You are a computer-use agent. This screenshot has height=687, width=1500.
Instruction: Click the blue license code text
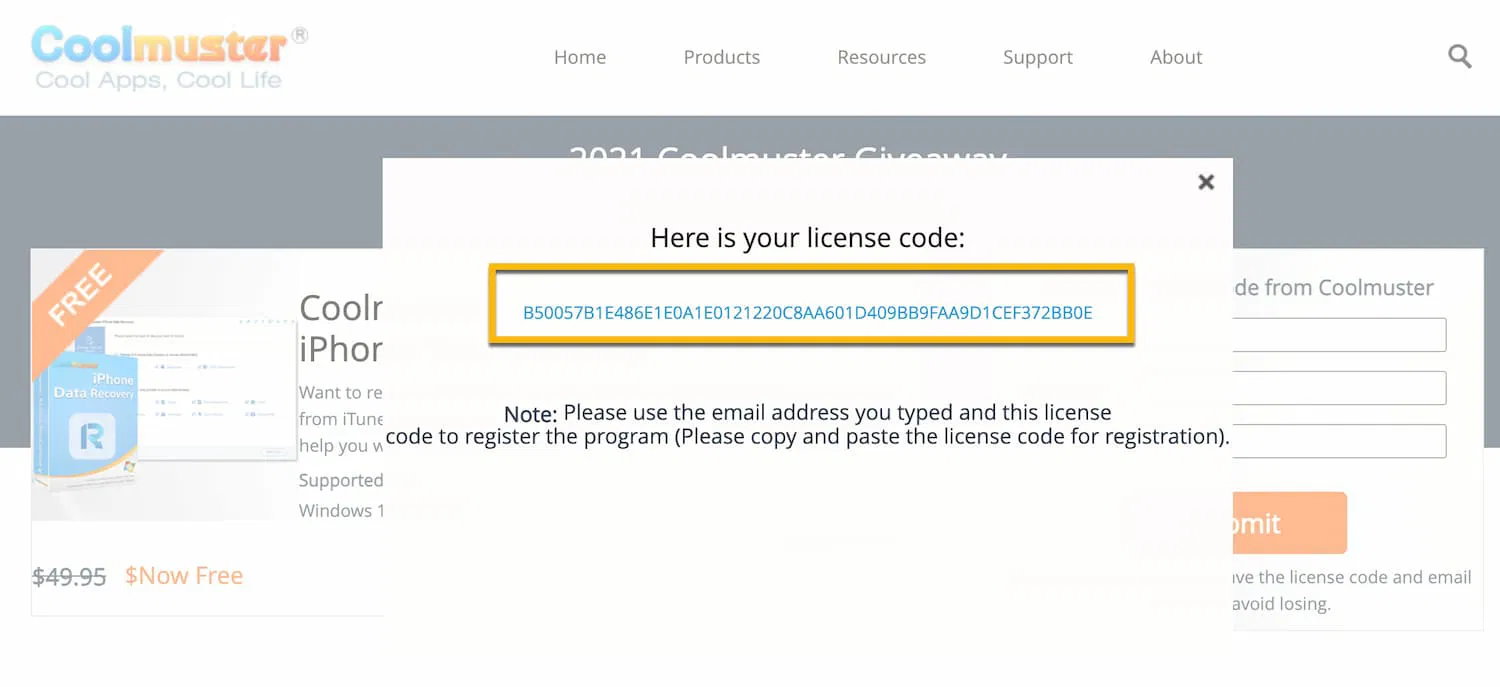808,313
